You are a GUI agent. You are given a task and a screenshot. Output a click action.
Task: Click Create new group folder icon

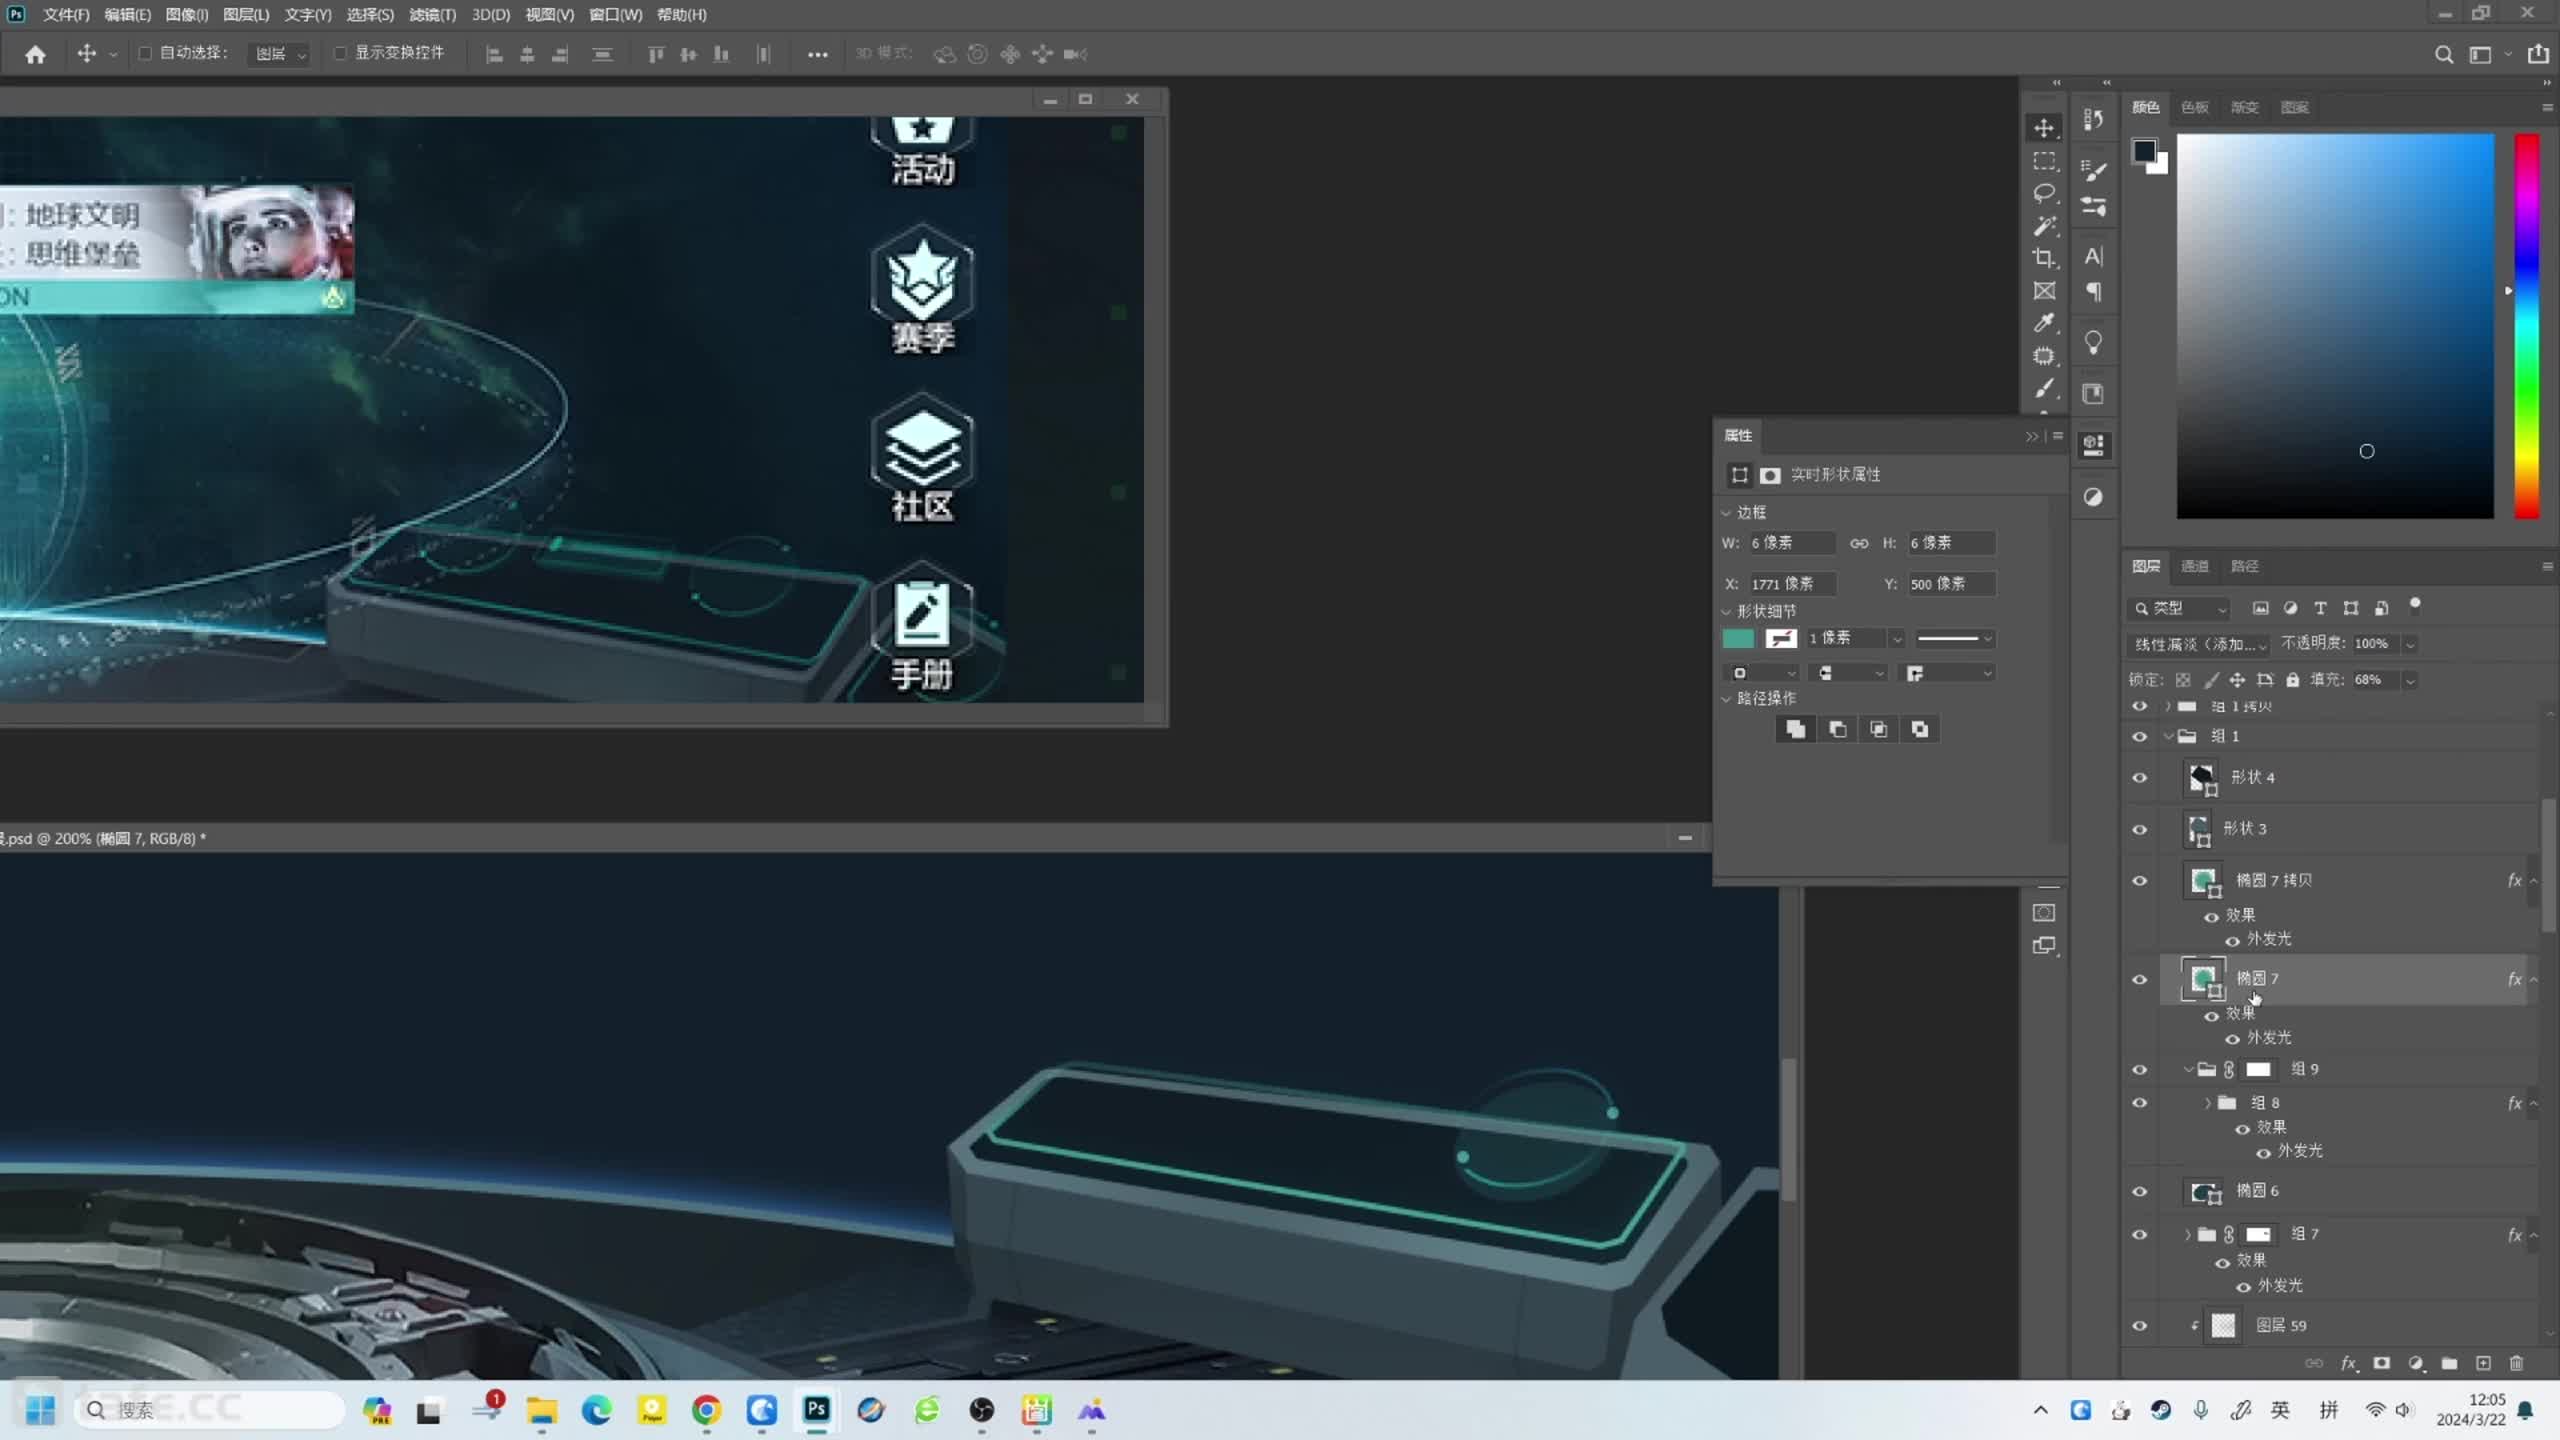point(2449,1363)
